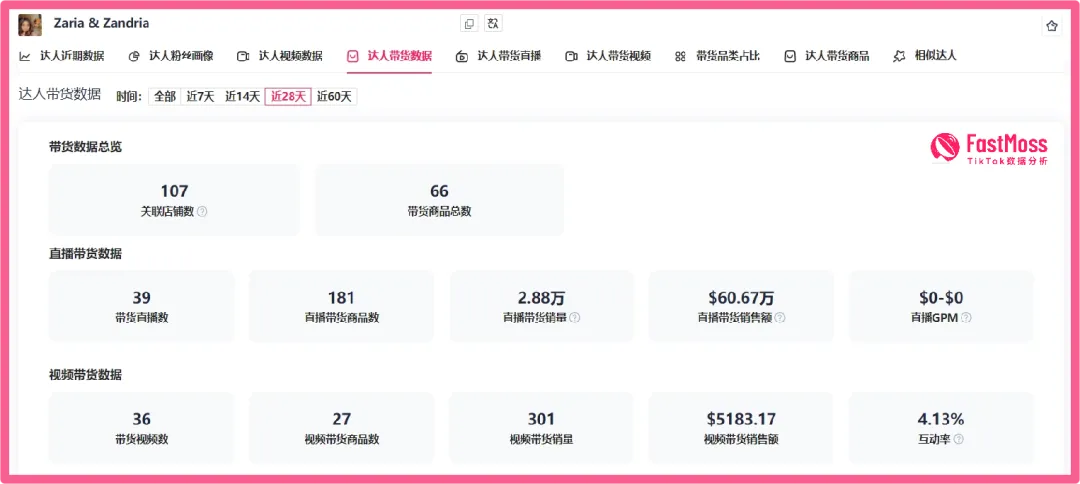
Task: Click the translate icon beside the creator name
Action: click(493, 23)
